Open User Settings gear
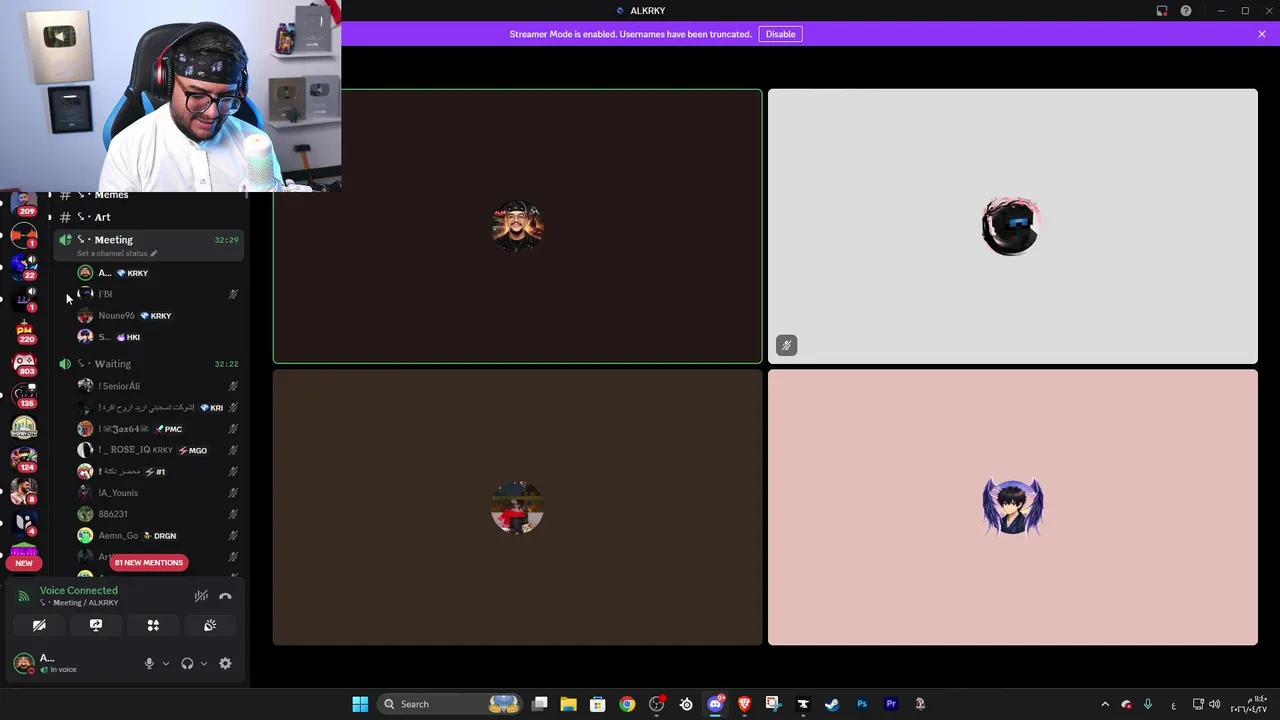Image resolution: width=1280 pixels, height=720 pixels. tap(225, 663)
